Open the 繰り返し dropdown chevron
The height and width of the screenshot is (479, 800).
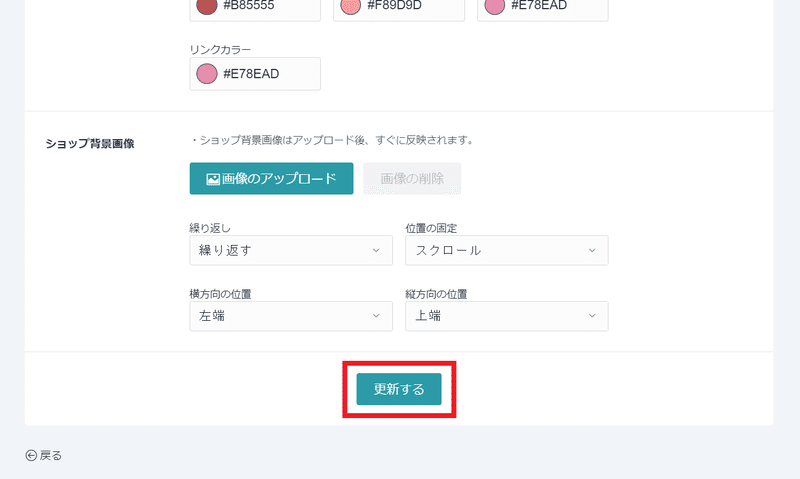[x=376, y=250]
